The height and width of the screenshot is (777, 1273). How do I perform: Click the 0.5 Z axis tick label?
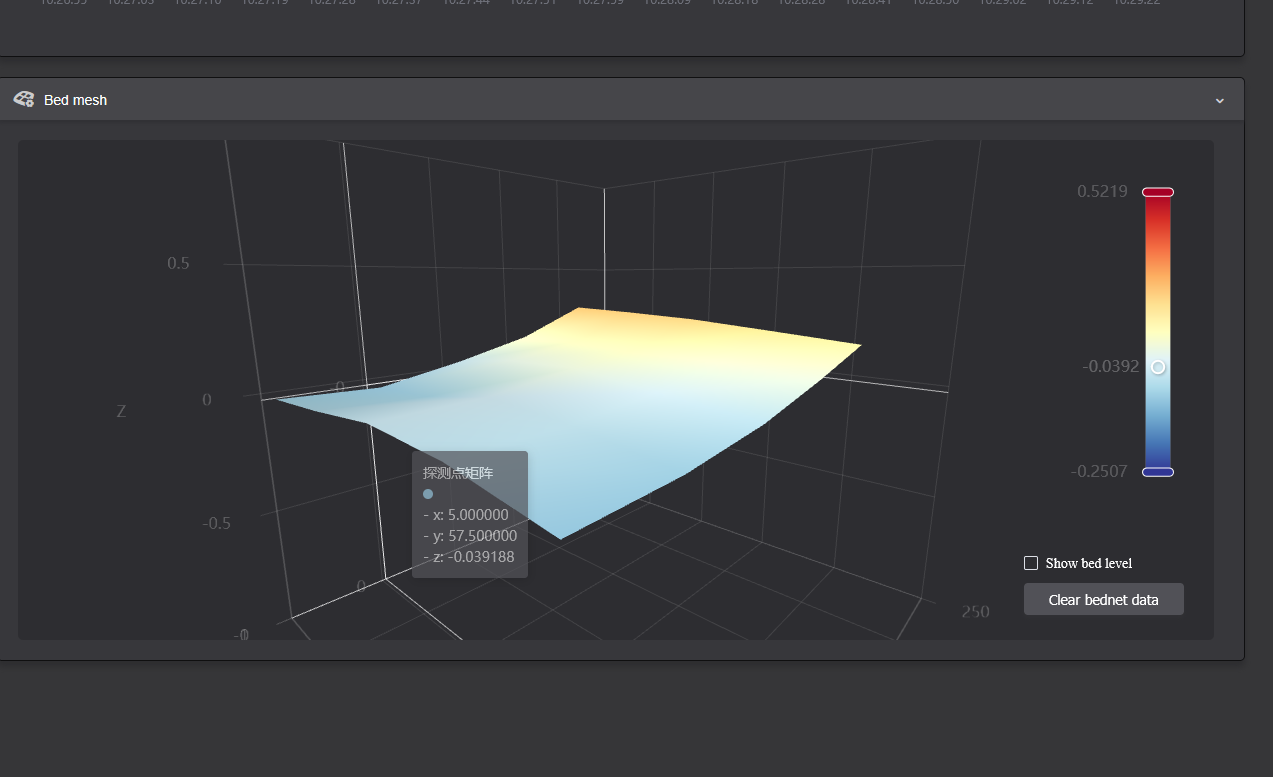[178, 263]
